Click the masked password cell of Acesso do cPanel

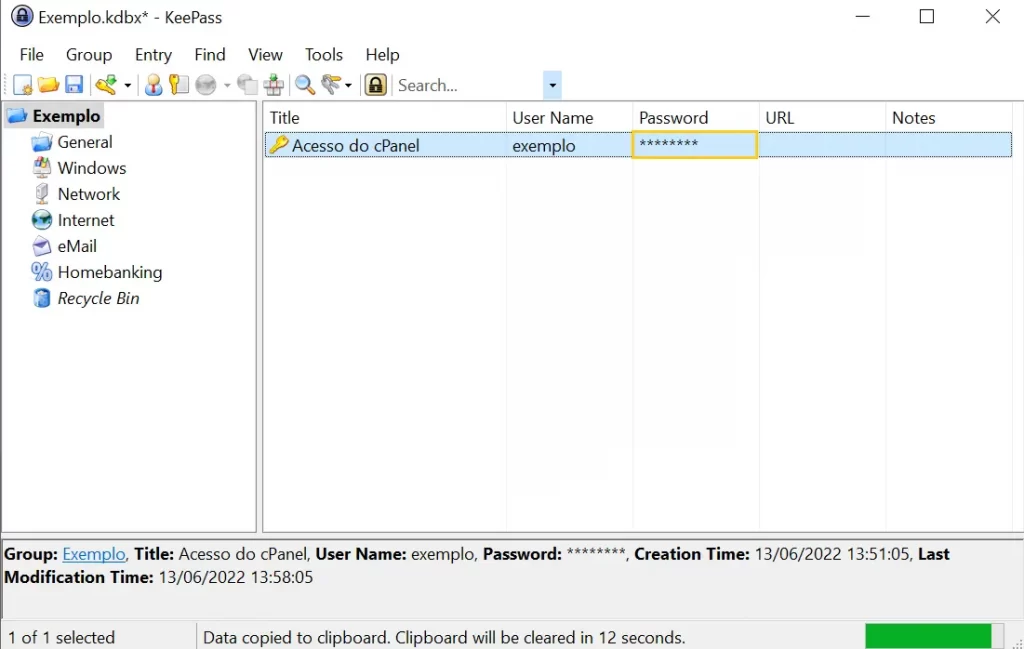click(695, 145)
